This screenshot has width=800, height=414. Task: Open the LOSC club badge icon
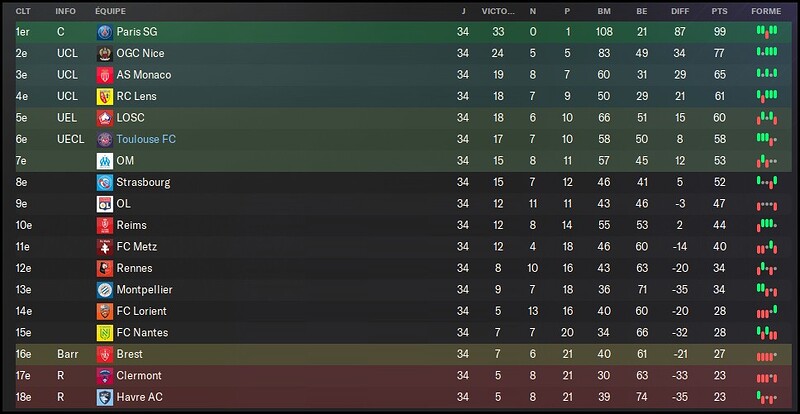pyautogui.click(x=105, y=118)
